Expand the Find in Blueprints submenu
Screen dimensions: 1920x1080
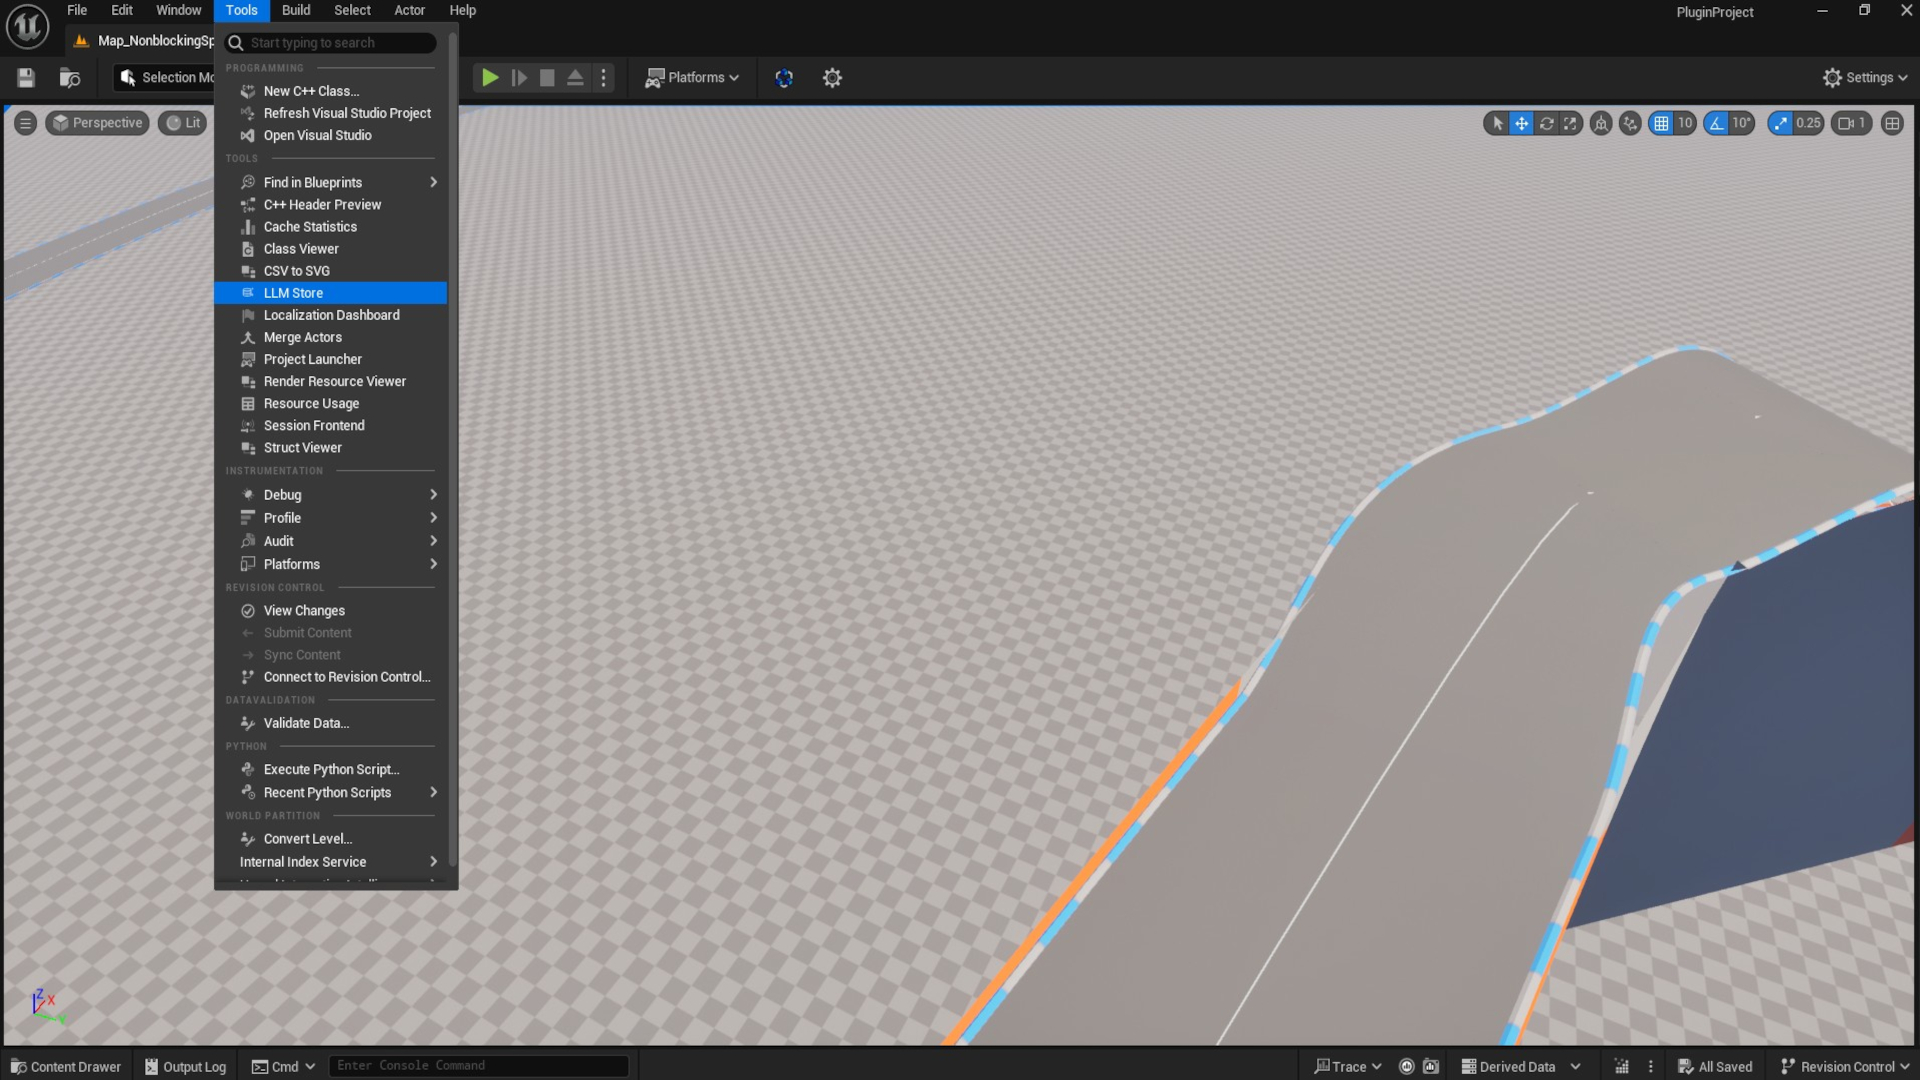coord(331,182)
